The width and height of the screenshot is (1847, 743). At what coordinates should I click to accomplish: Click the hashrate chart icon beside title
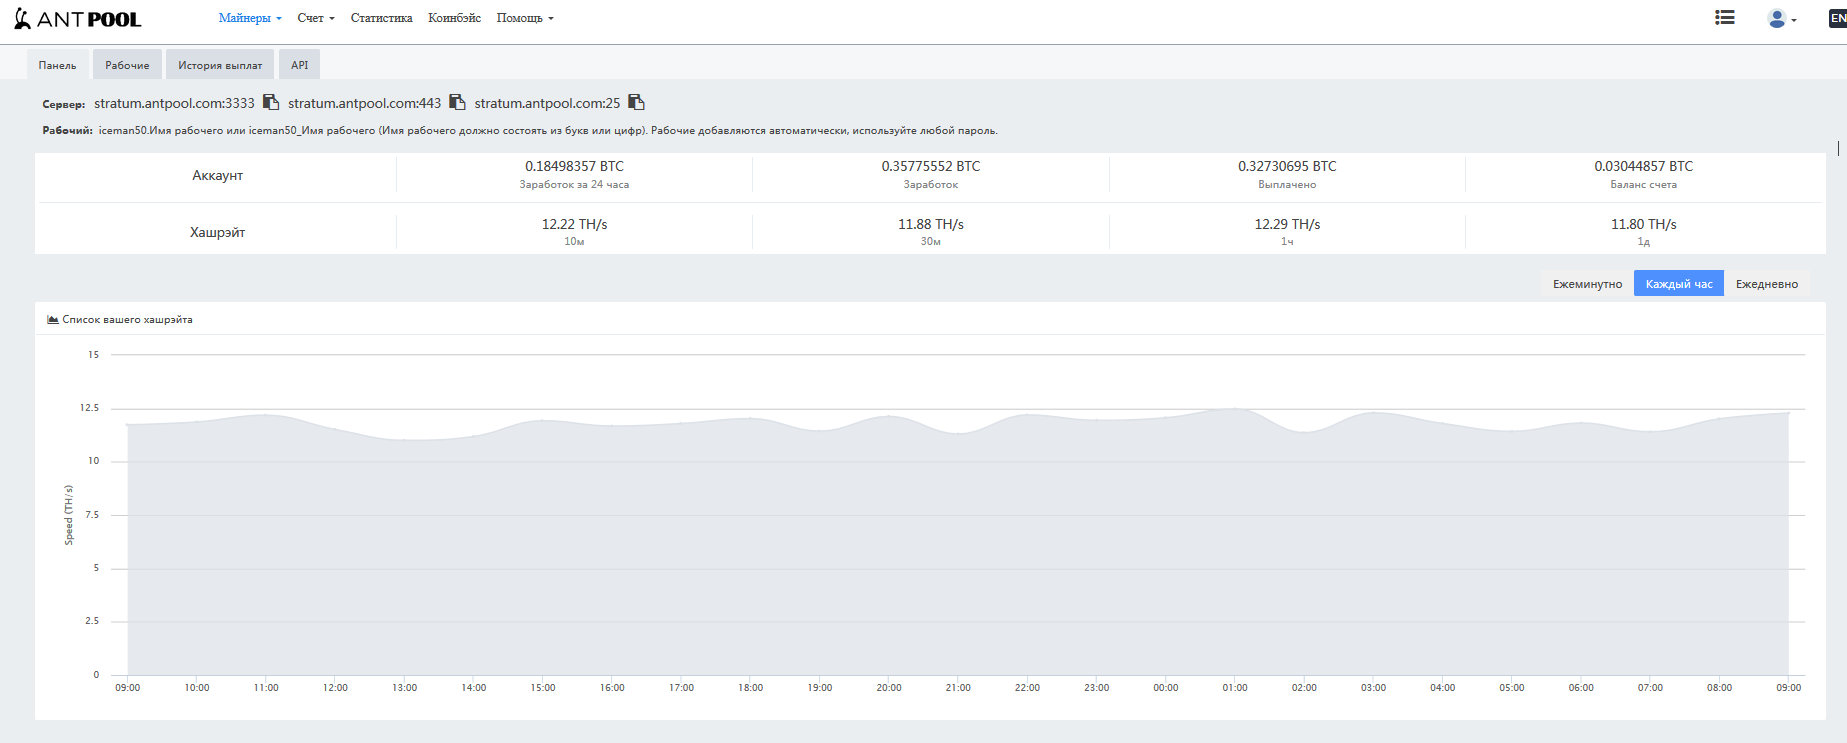pos(53,320)
